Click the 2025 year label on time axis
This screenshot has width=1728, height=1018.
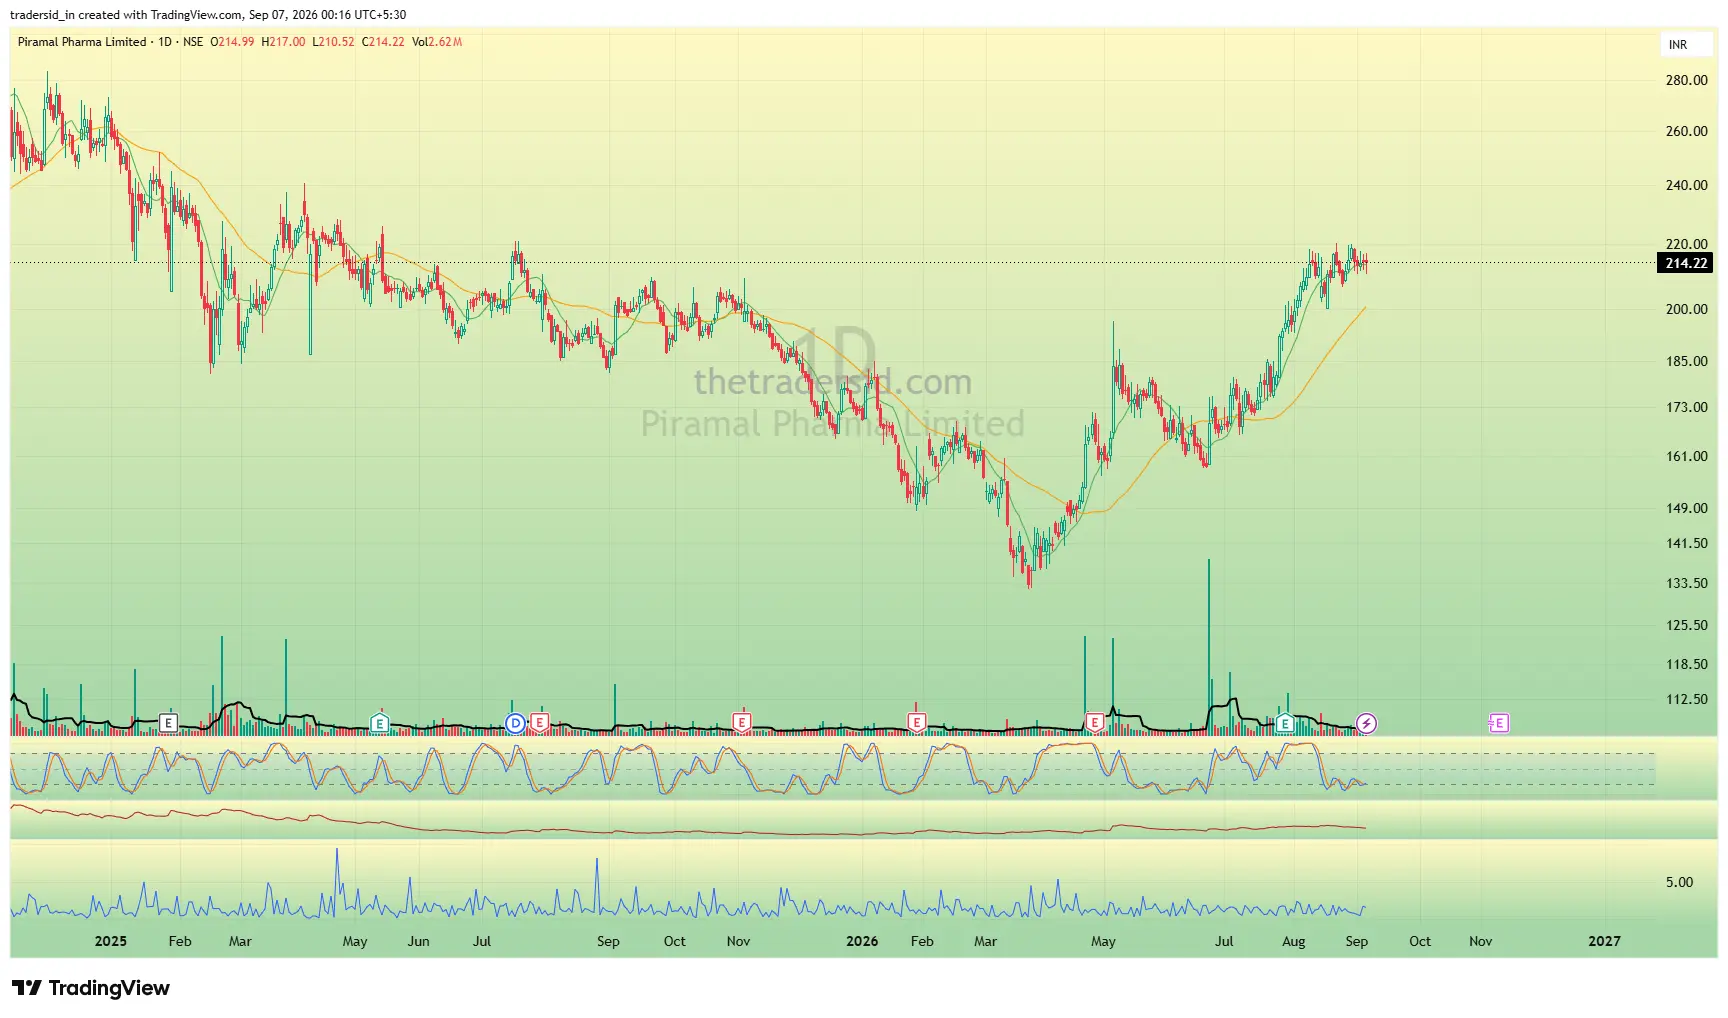click(111, 941)
